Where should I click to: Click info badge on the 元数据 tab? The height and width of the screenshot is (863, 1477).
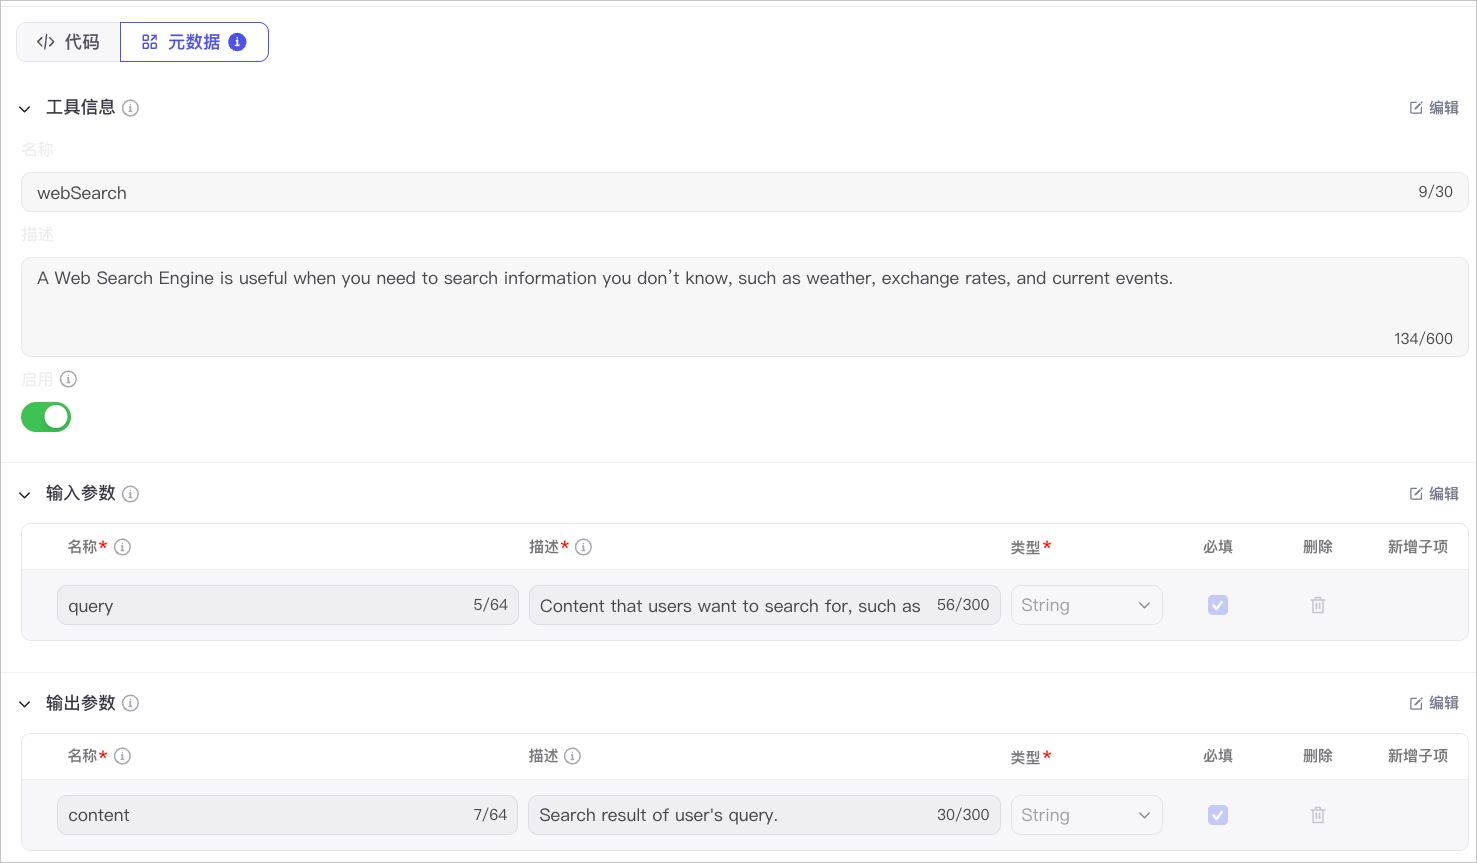pos(237,42)
